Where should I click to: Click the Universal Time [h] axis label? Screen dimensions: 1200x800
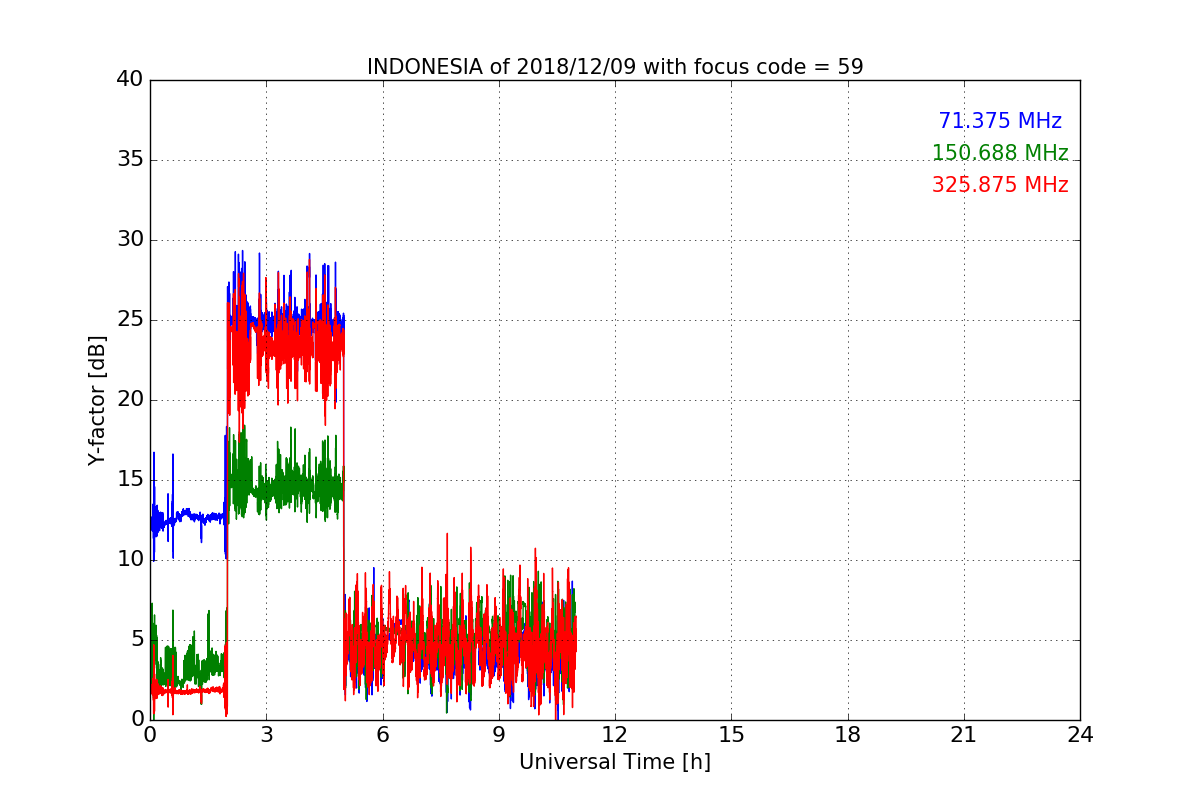pyautogui.click(x=615, y=762)
